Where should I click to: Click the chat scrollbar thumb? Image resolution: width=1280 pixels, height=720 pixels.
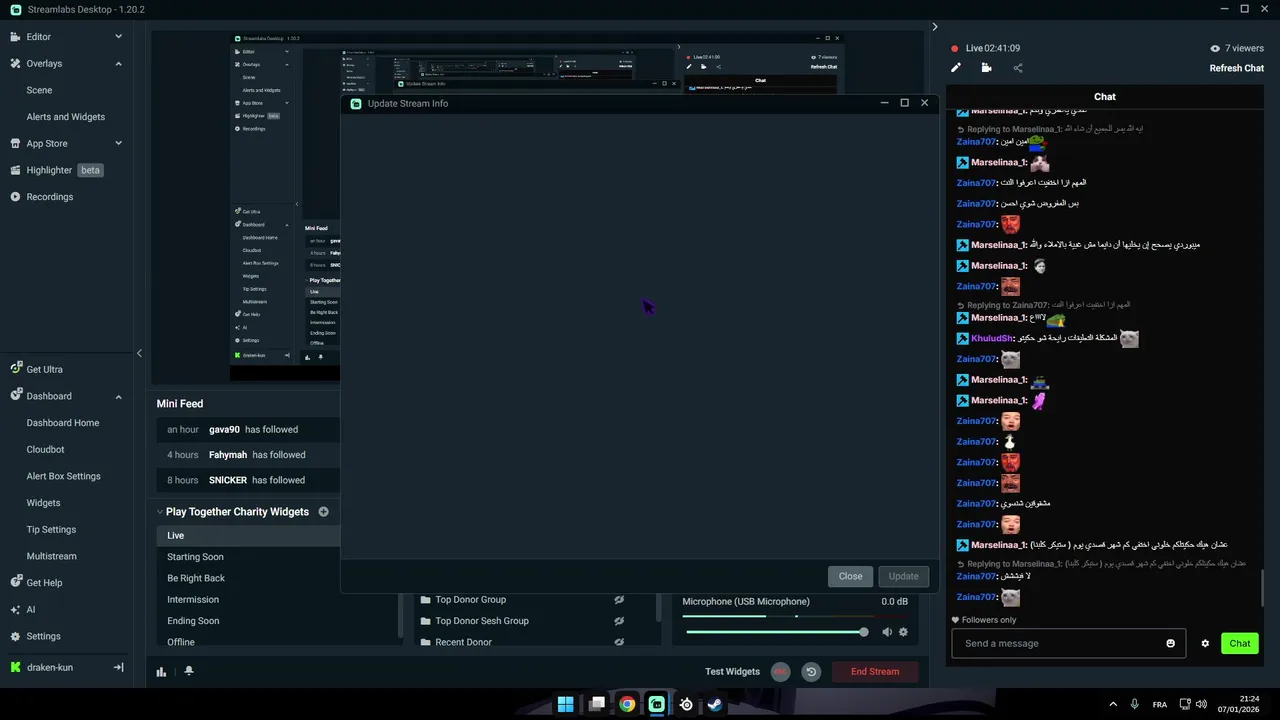point(1263,588)
